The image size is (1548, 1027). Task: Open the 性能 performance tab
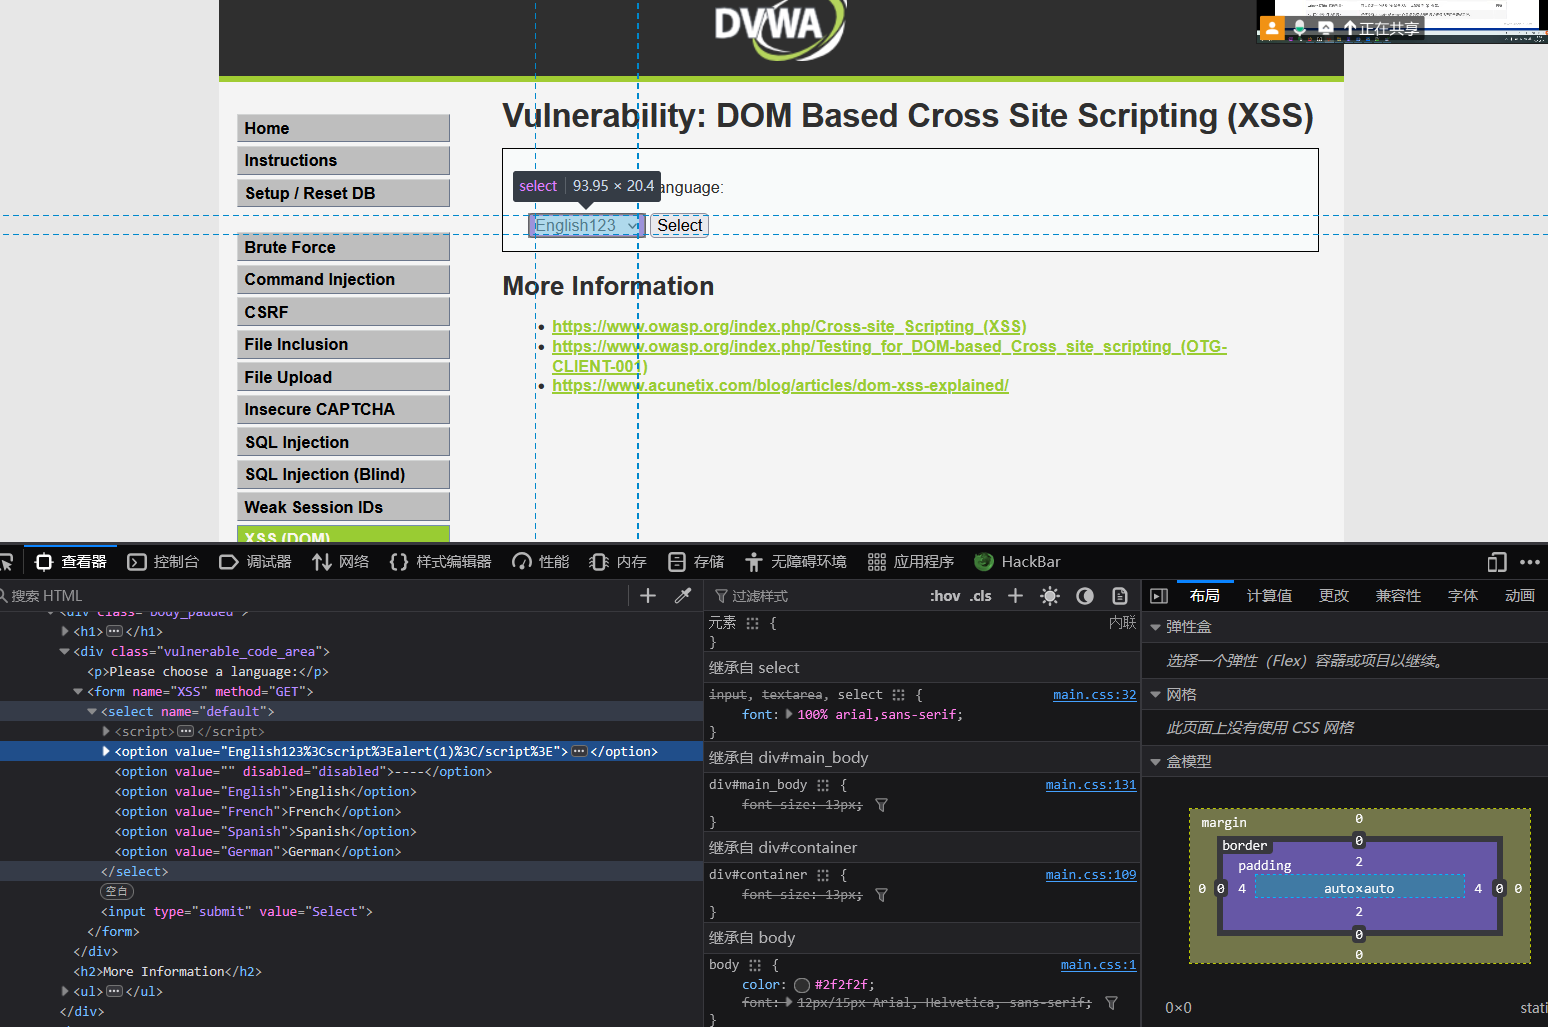tap(541, 562)
